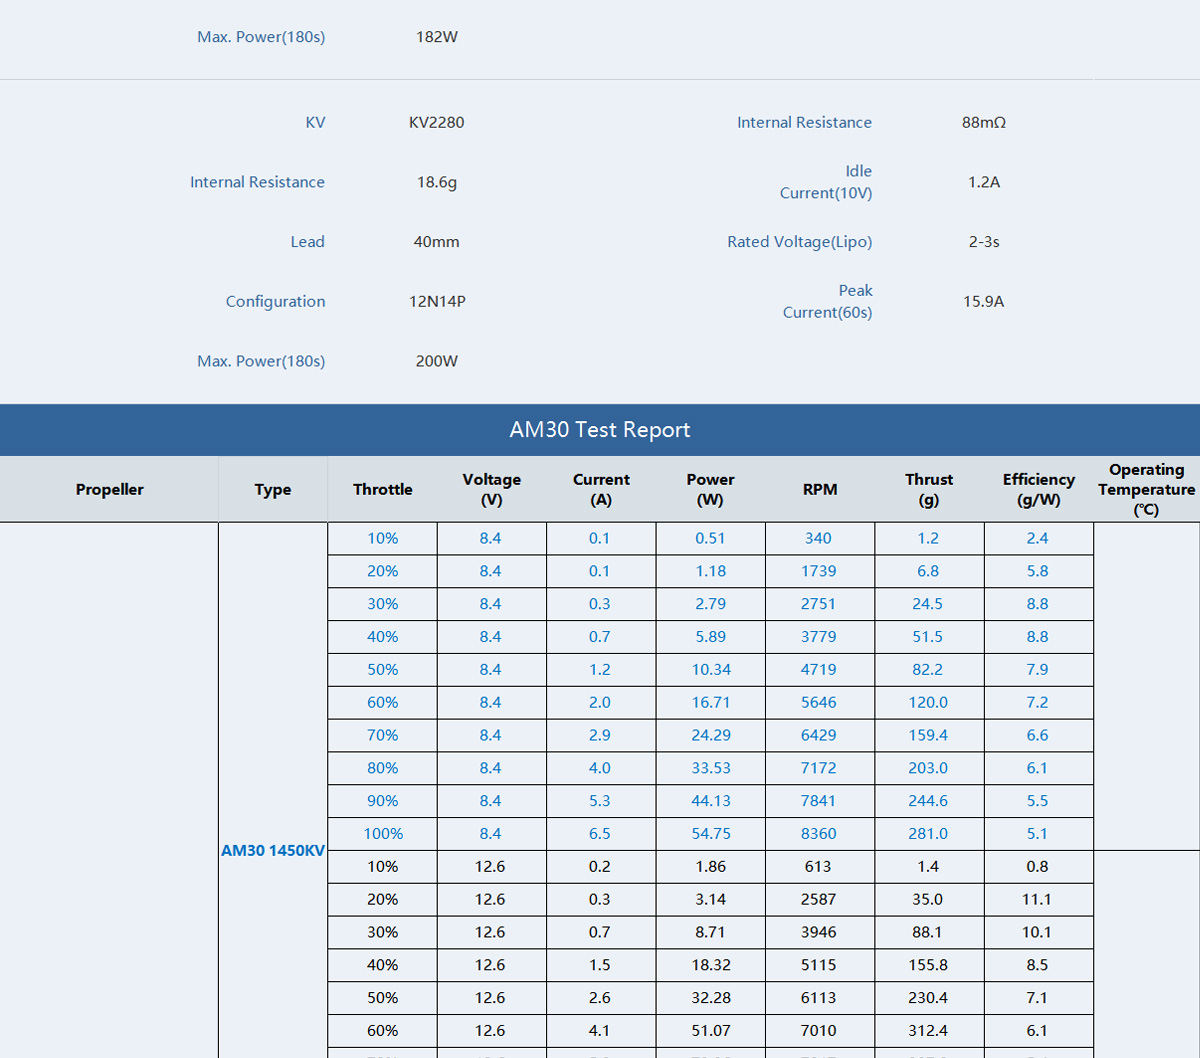Click the 244.6 thrust cell

click(929, 801)
